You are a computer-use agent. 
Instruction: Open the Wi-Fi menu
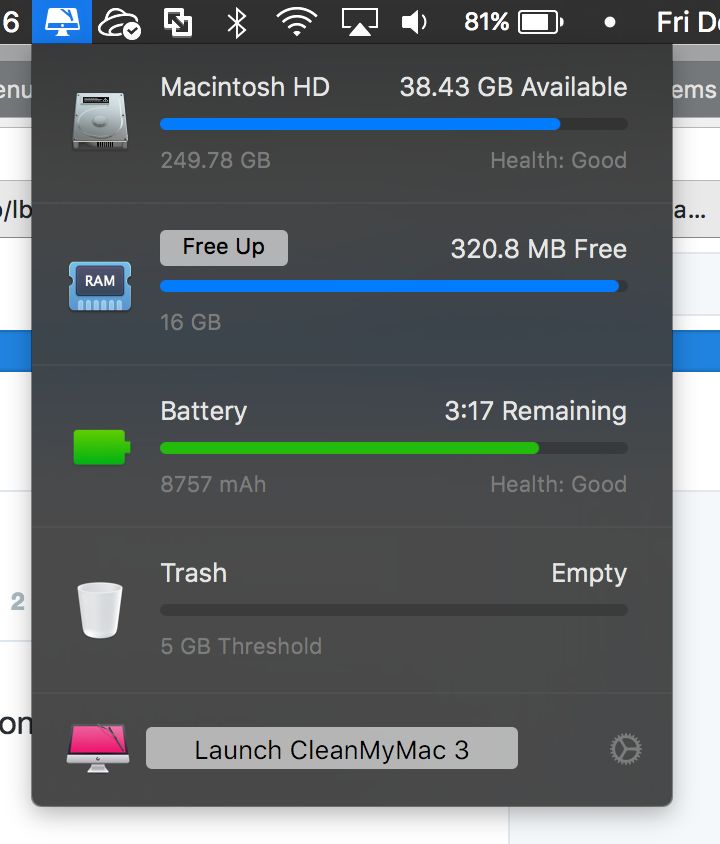tap(297, 23)
